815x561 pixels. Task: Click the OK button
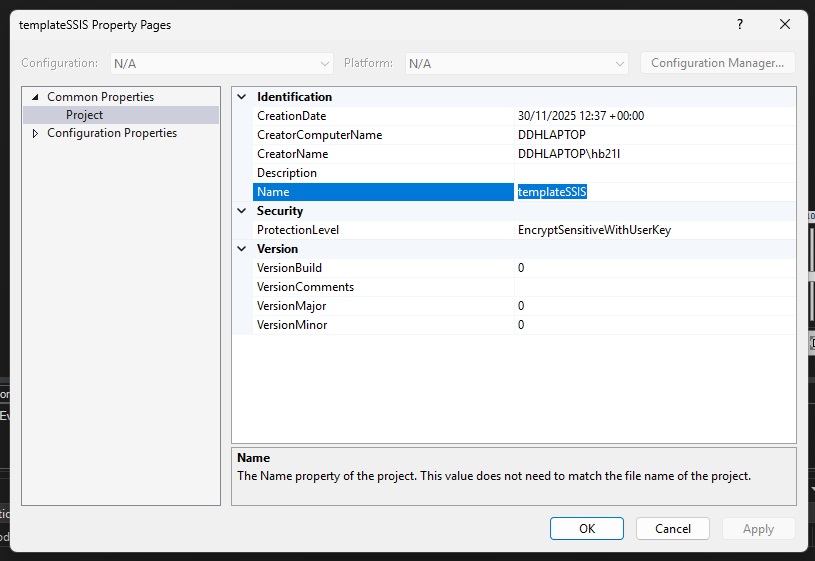coord(586,529)
